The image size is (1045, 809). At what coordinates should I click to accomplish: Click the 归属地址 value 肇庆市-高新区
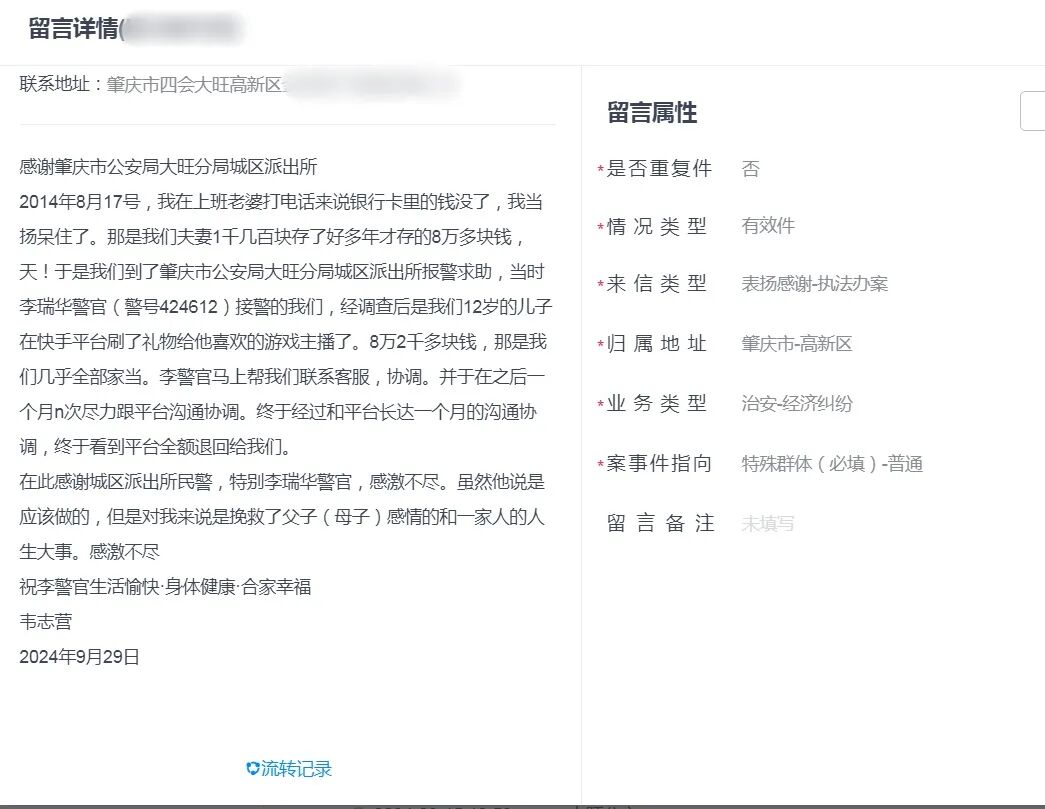point(796,344)
